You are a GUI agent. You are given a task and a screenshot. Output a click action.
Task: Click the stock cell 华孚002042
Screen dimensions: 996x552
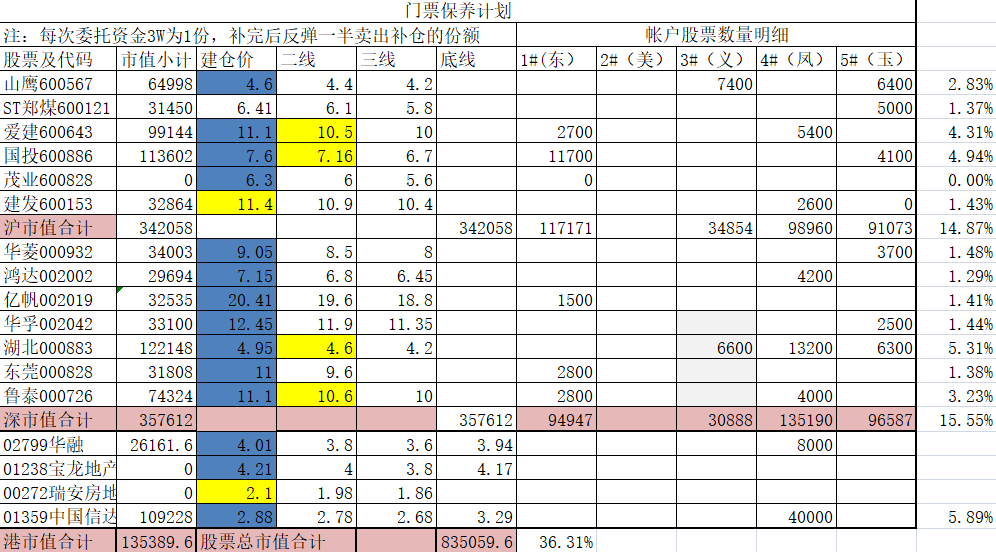tap(58, 324)
